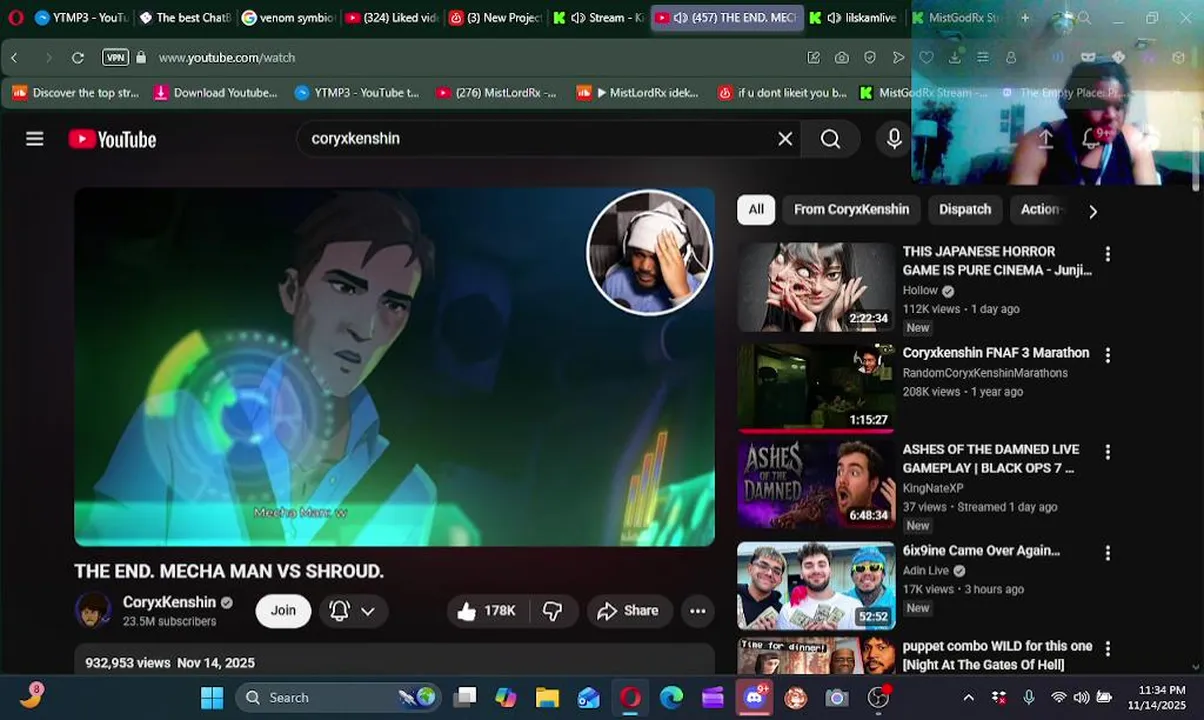Screen dimensions: 1204x720
Task: Select the 'Dispatch' filter chip
Action: 965,210
